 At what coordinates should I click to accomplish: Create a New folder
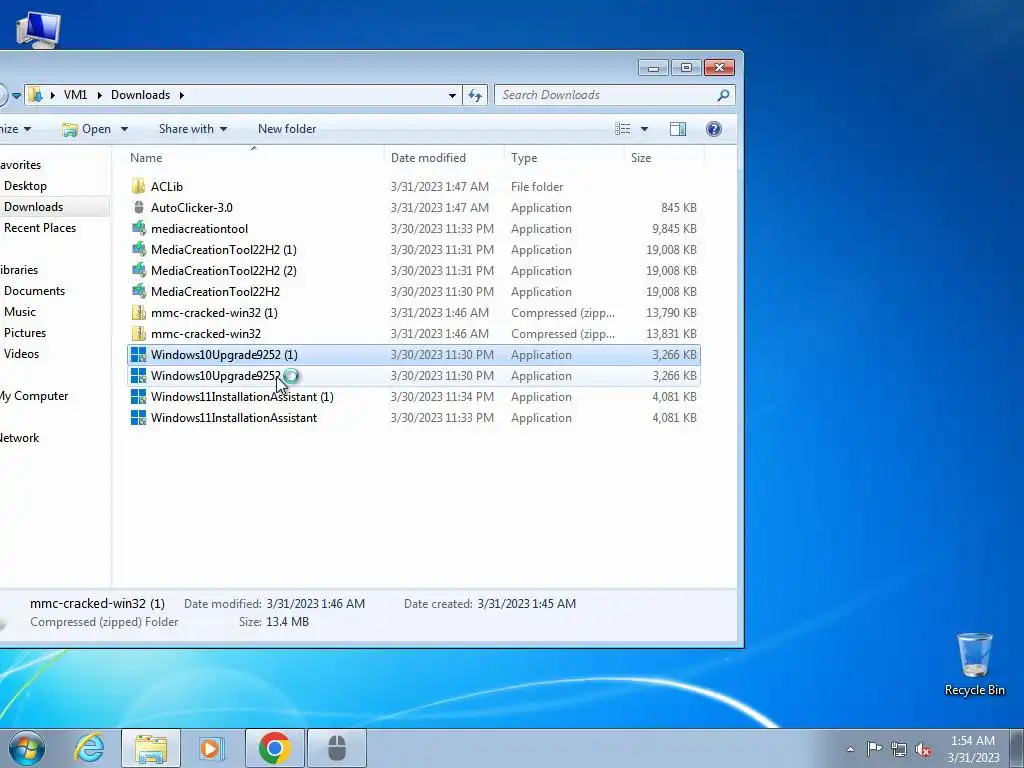pyautogui.click(x=287, y=129)
